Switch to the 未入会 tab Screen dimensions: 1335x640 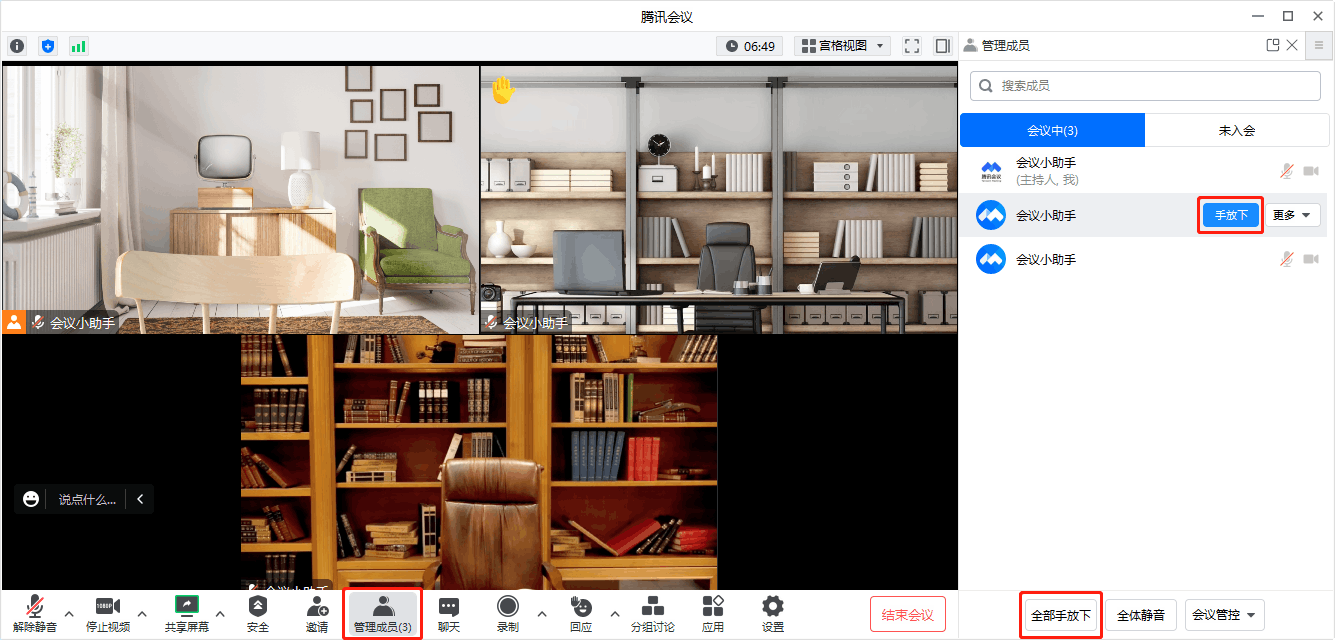click(x=1236, y=130)
